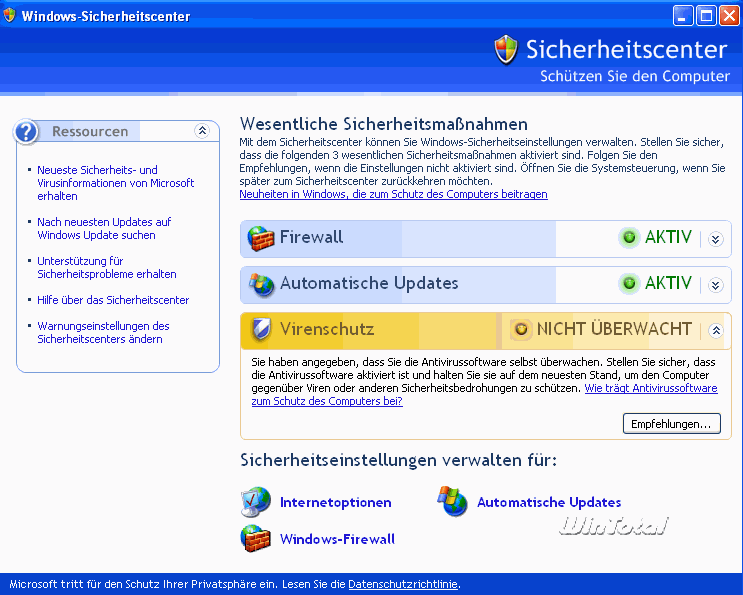Collapse the Ressourcen panel

202,131
